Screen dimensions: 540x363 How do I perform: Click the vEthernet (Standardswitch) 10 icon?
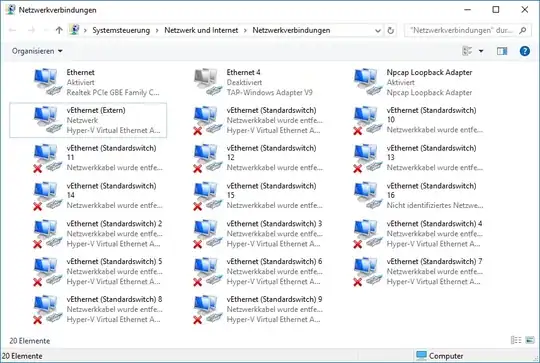pyautogui.click(x=368, y=120)
